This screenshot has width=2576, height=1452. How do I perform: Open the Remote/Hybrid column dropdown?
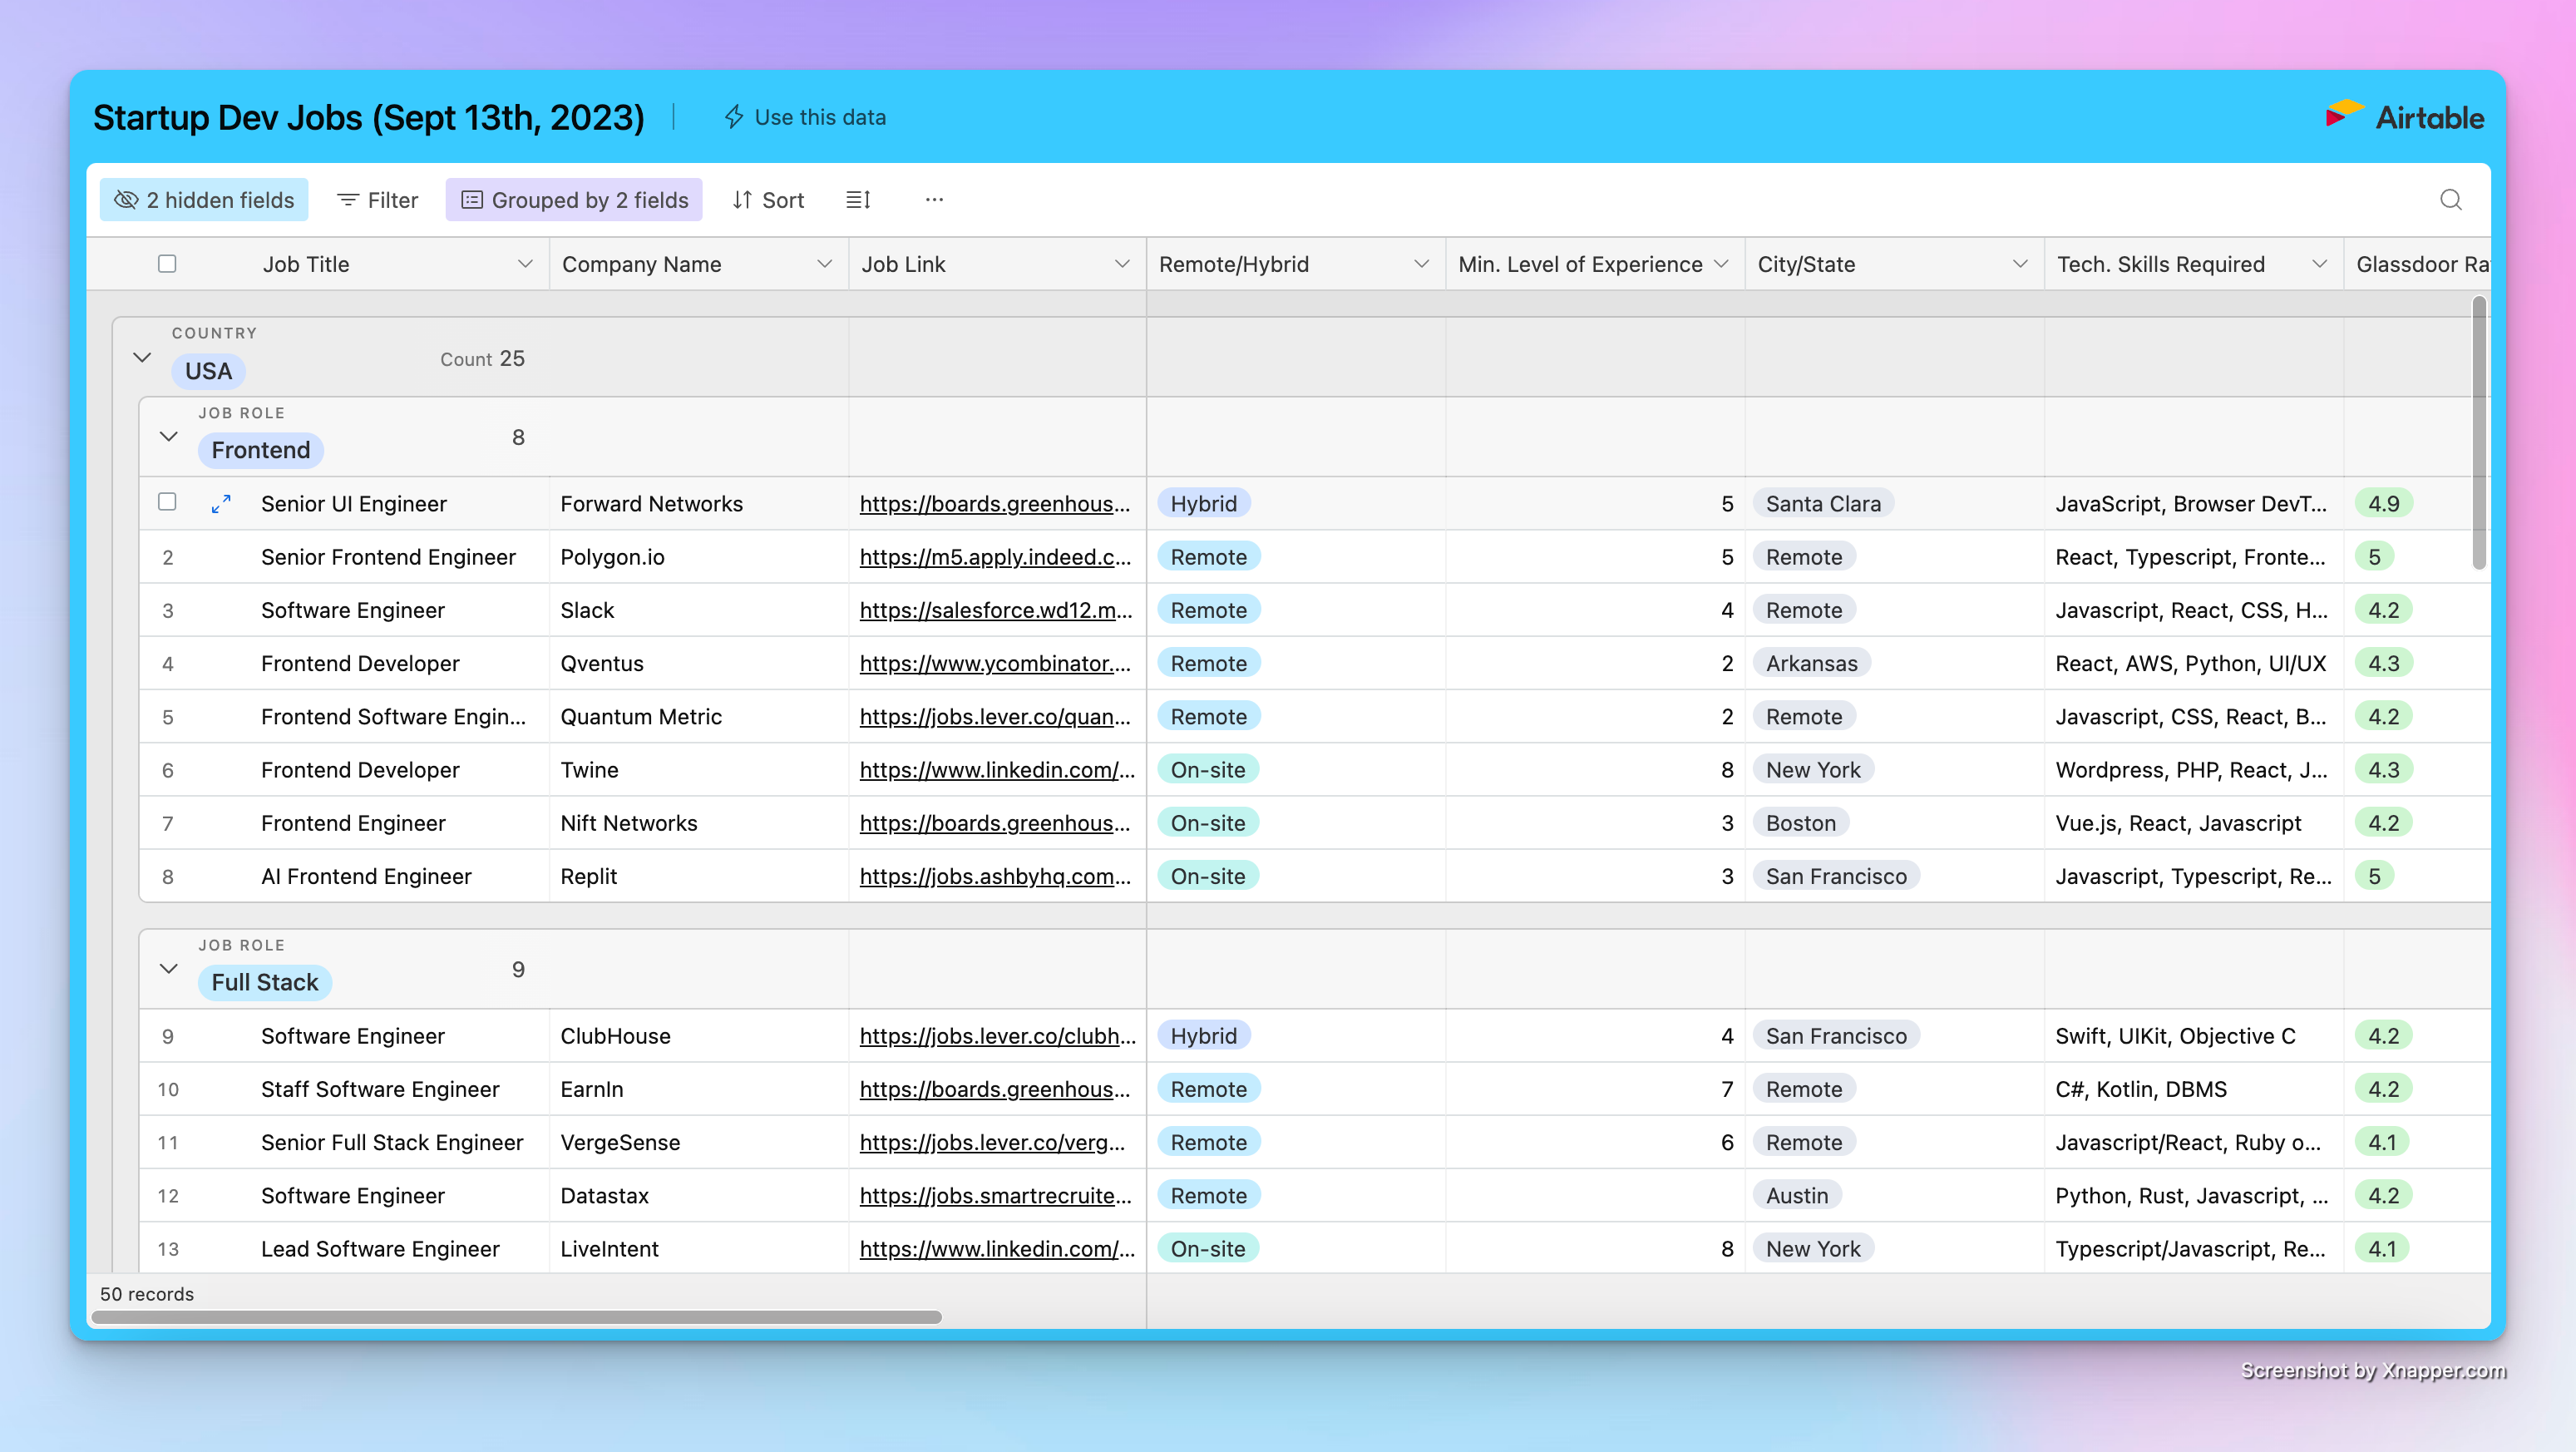tap(1421, 264)
